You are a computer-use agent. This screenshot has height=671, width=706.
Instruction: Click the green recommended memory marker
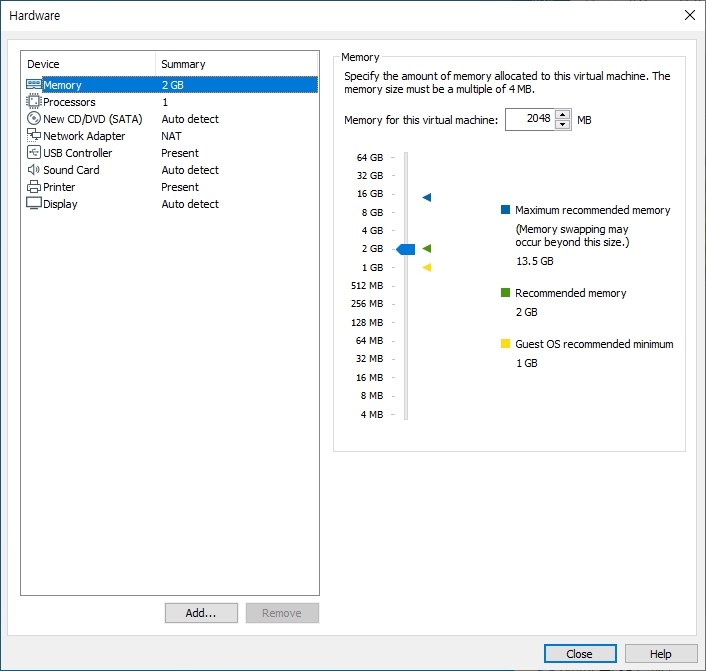click(427, 248)
